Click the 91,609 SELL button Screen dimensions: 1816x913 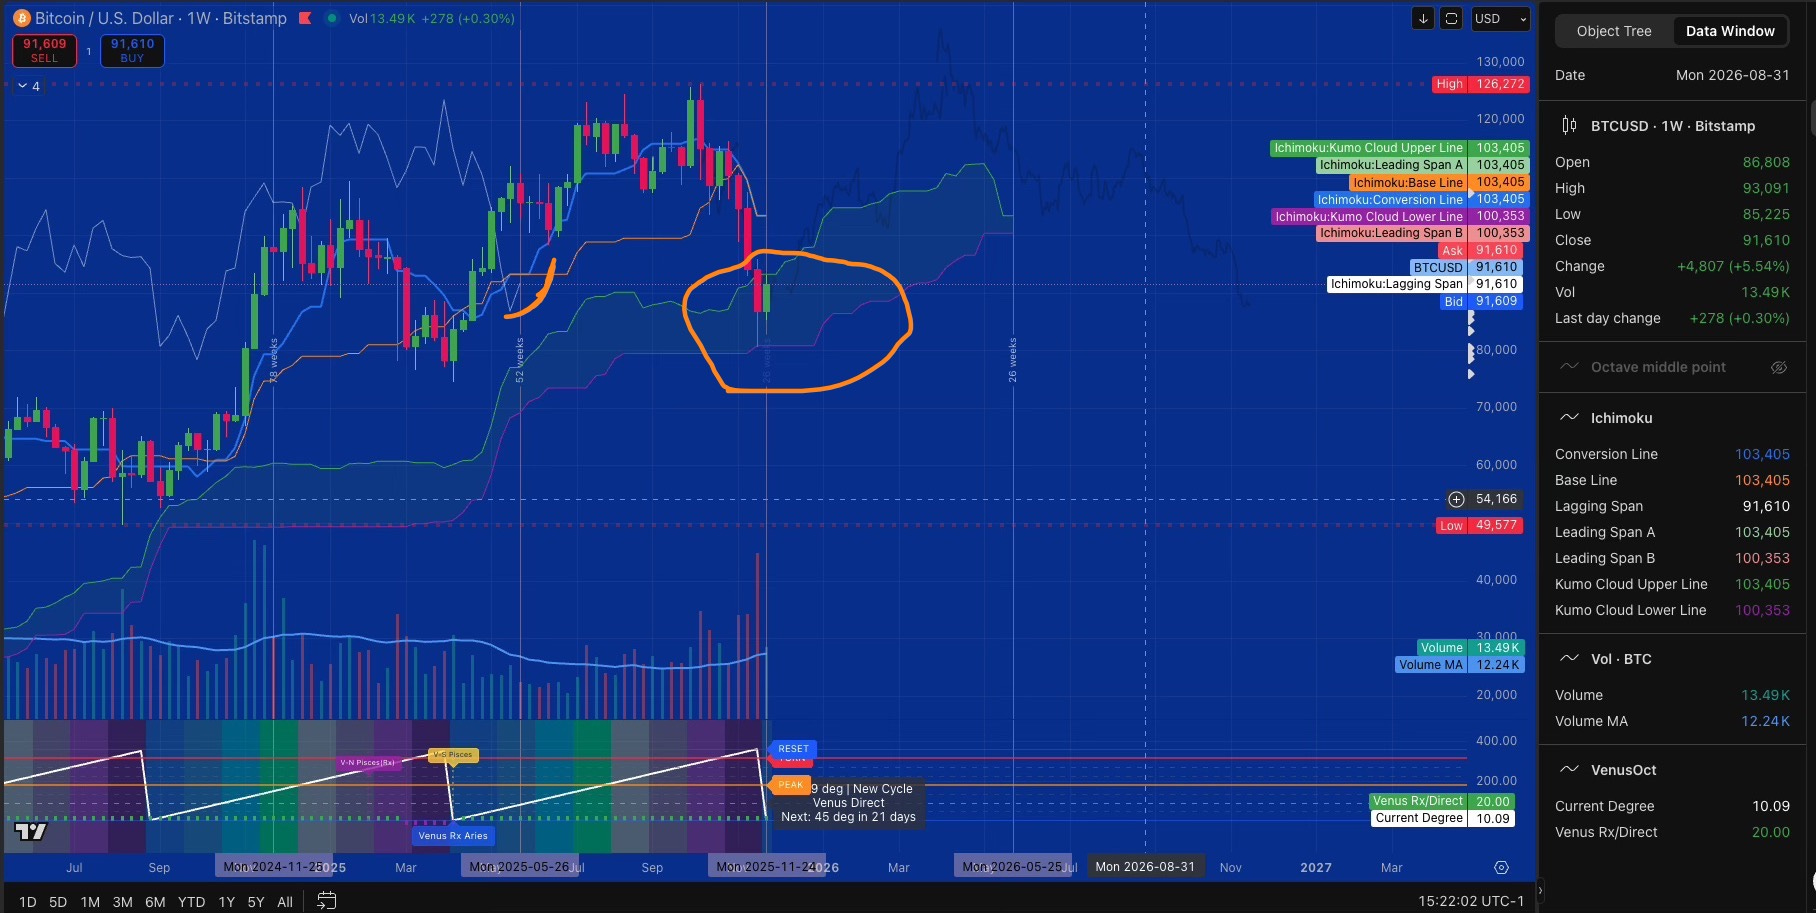point(45,51)
